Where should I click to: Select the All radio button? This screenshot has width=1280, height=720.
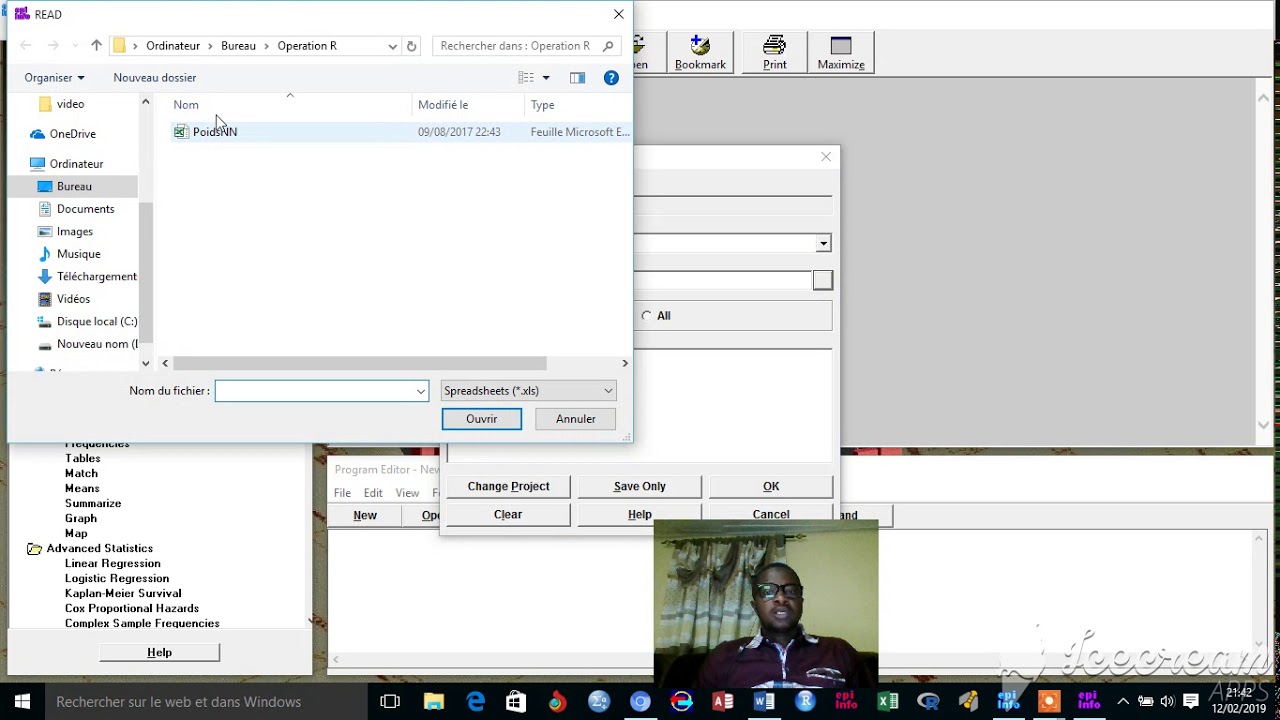coord(647,316)
